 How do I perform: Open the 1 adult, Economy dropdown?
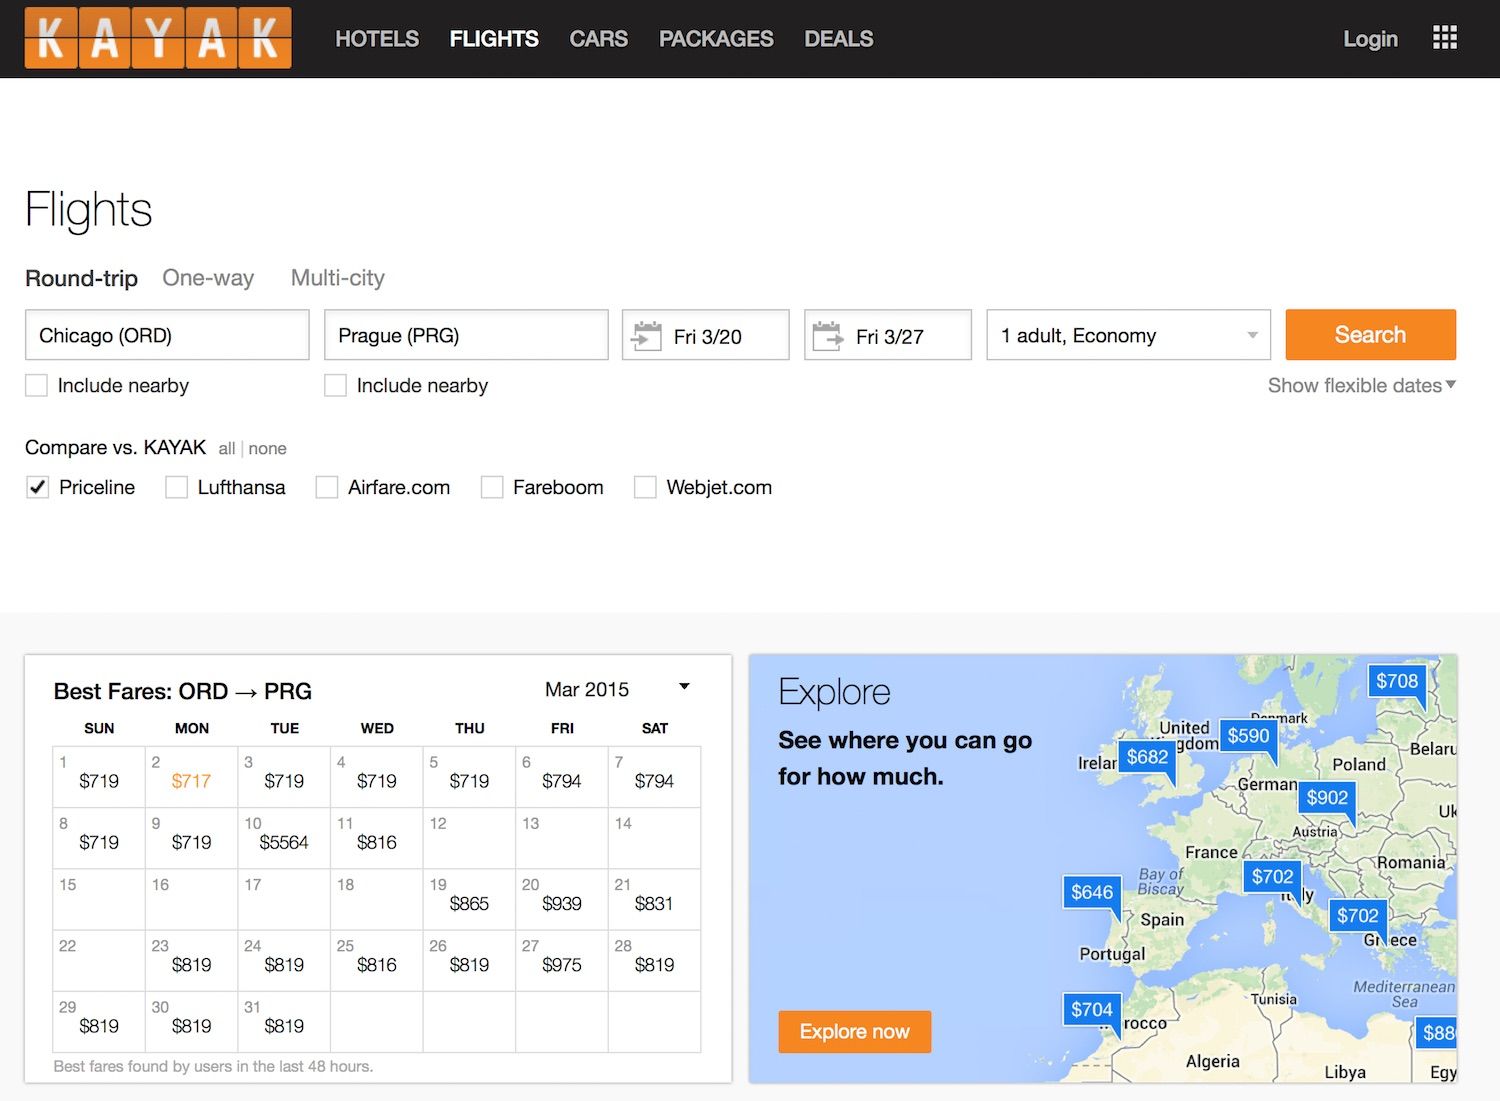point(1128,335)
